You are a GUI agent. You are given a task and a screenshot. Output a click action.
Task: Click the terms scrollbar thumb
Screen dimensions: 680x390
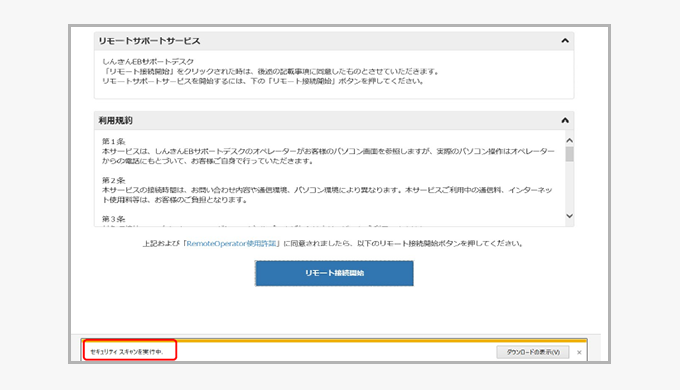click(x=569, y=154)
